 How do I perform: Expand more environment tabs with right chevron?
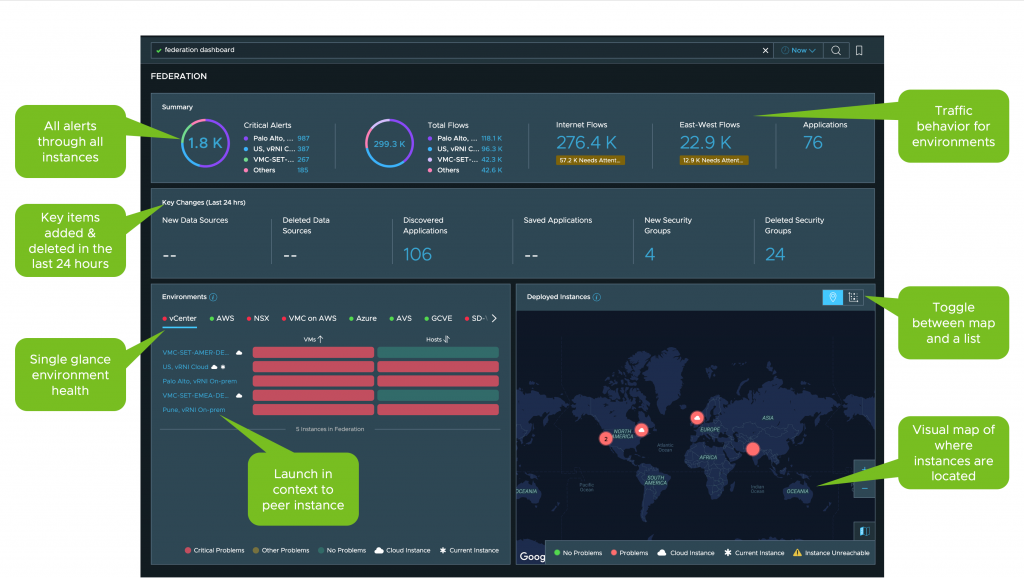493,318
